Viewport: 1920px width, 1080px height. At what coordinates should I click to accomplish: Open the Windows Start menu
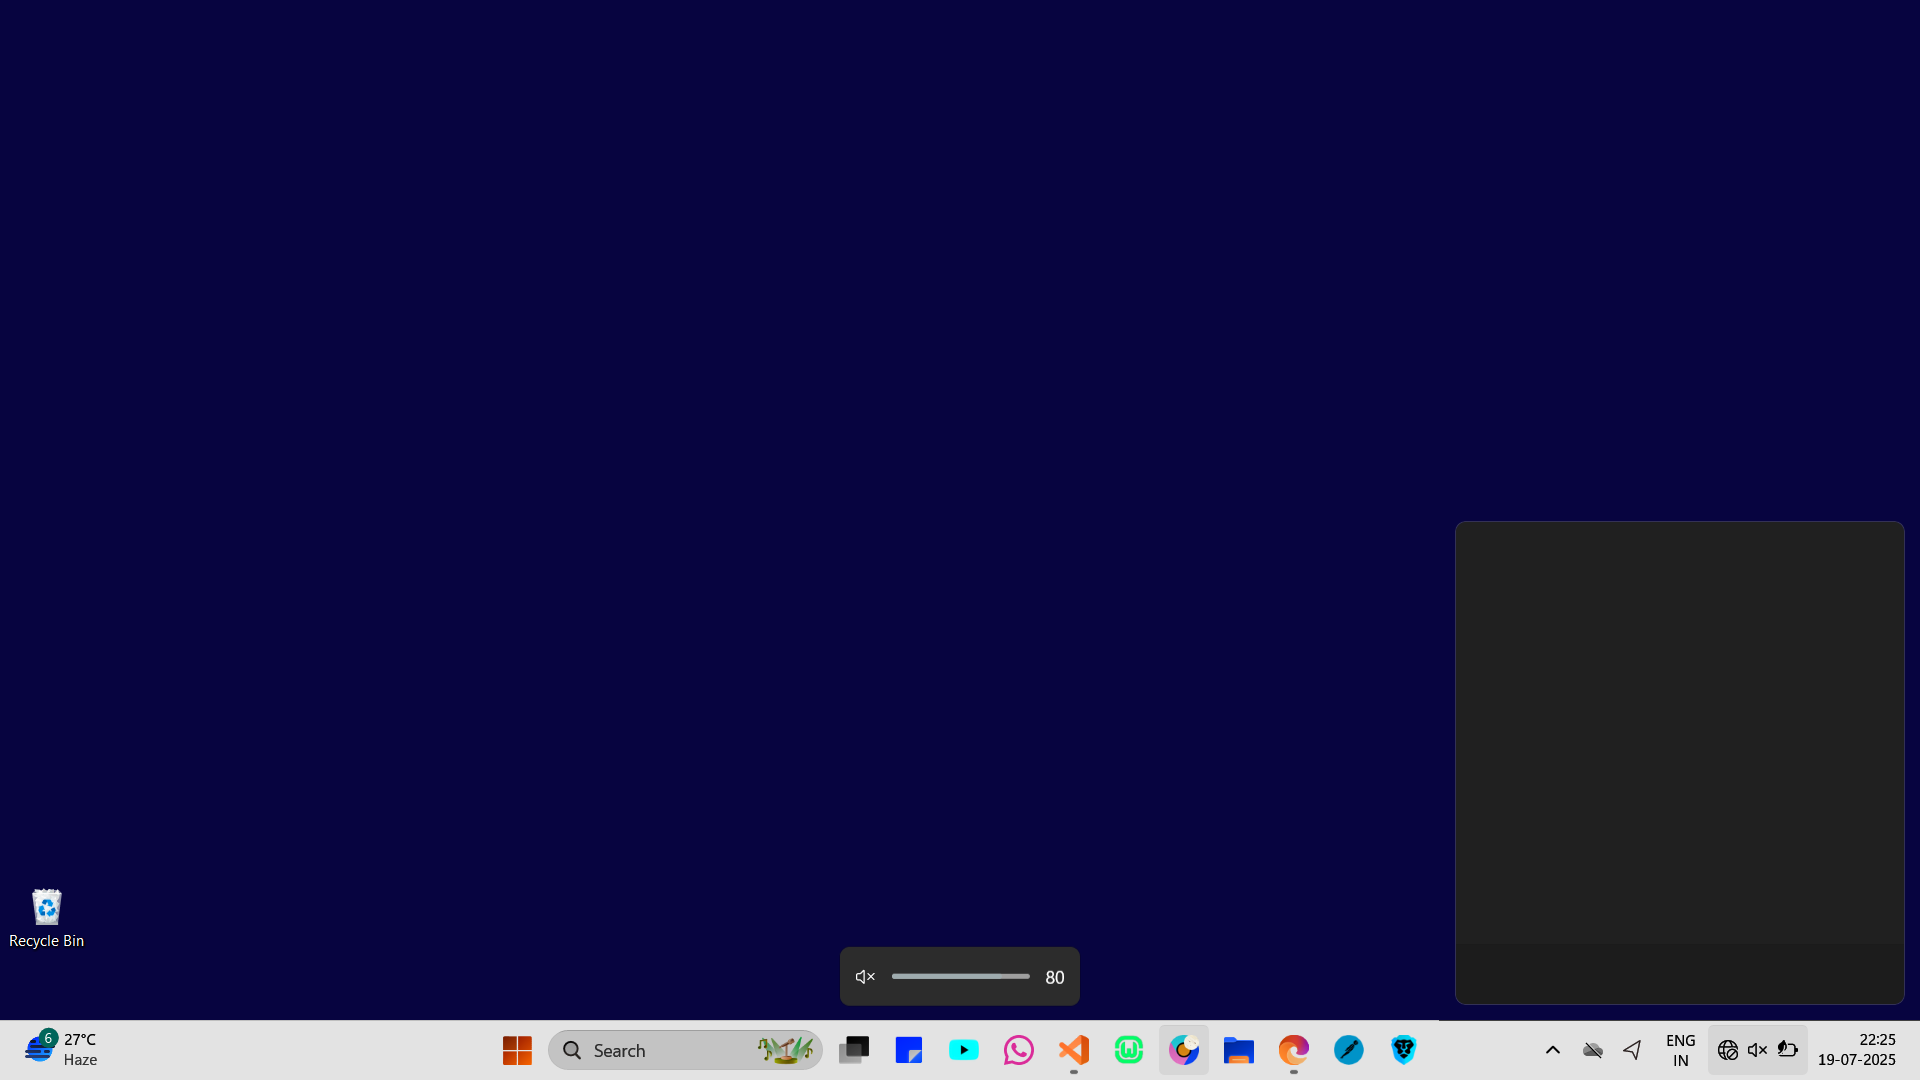[517, 1050]
